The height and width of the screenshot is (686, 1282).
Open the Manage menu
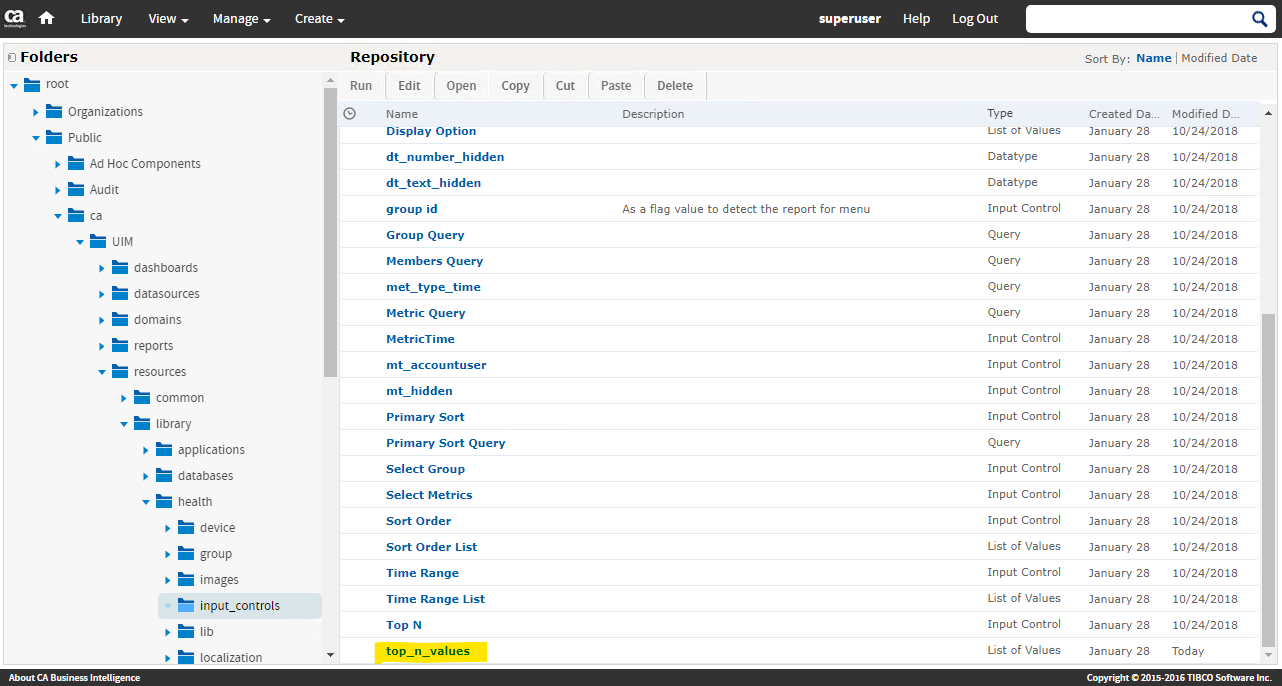[x=241, y=19]
